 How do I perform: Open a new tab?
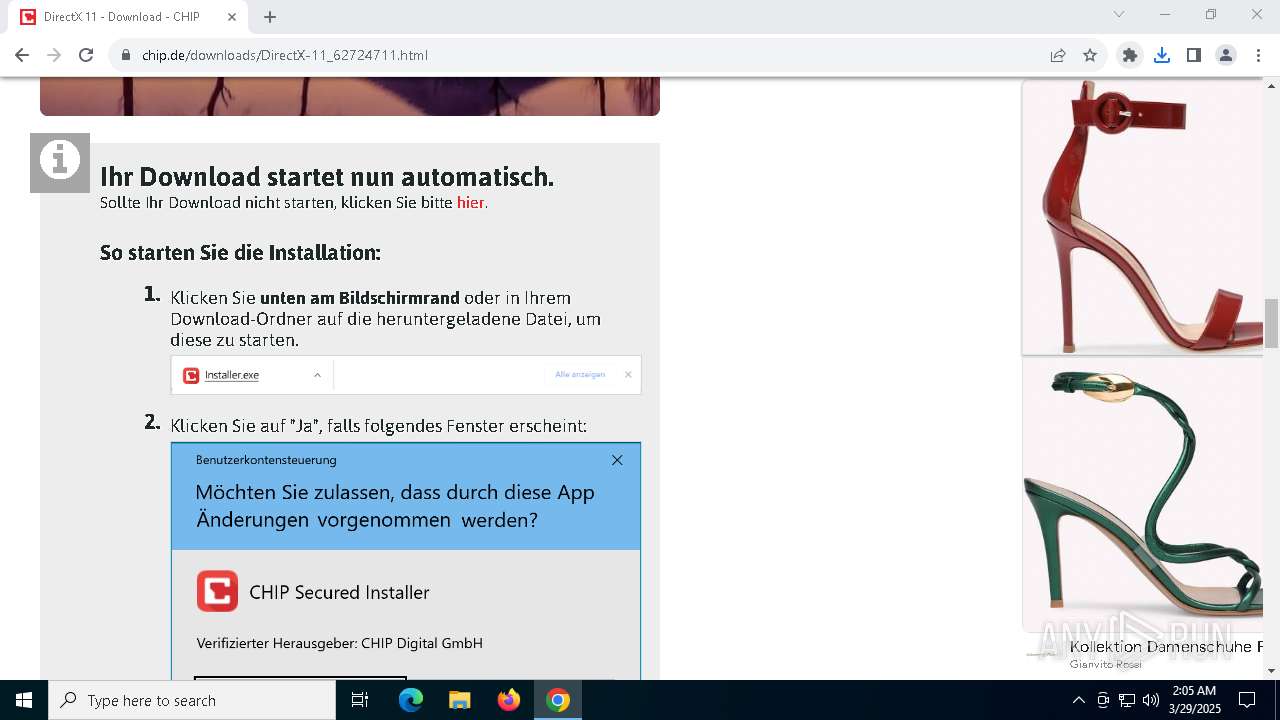pyautogui.click(x=270, y=16)
